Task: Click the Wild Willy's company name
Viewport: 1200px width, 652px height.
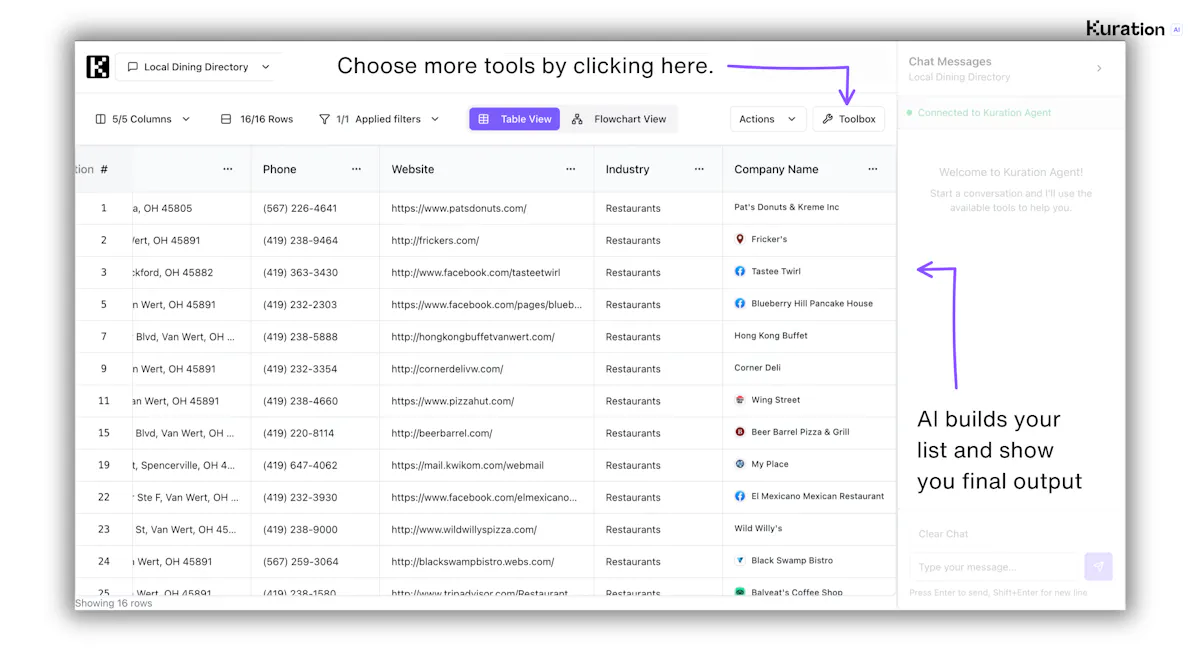Action: click(x=758, y=528)
